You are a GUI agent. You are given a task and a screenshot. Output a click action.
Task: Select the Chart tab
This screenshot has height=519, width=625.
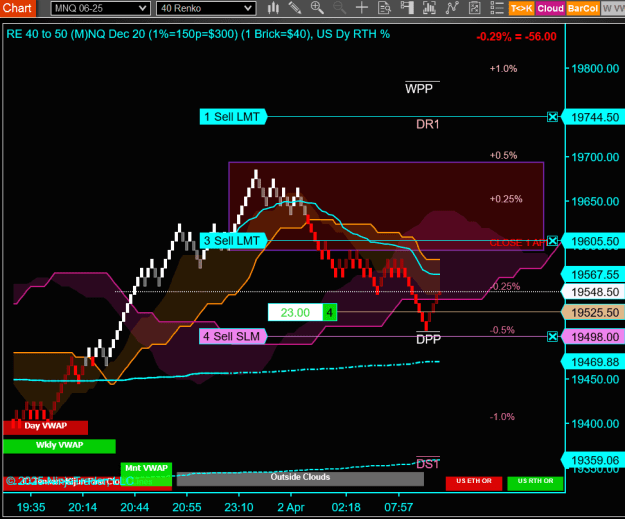(x=17, y=8)
